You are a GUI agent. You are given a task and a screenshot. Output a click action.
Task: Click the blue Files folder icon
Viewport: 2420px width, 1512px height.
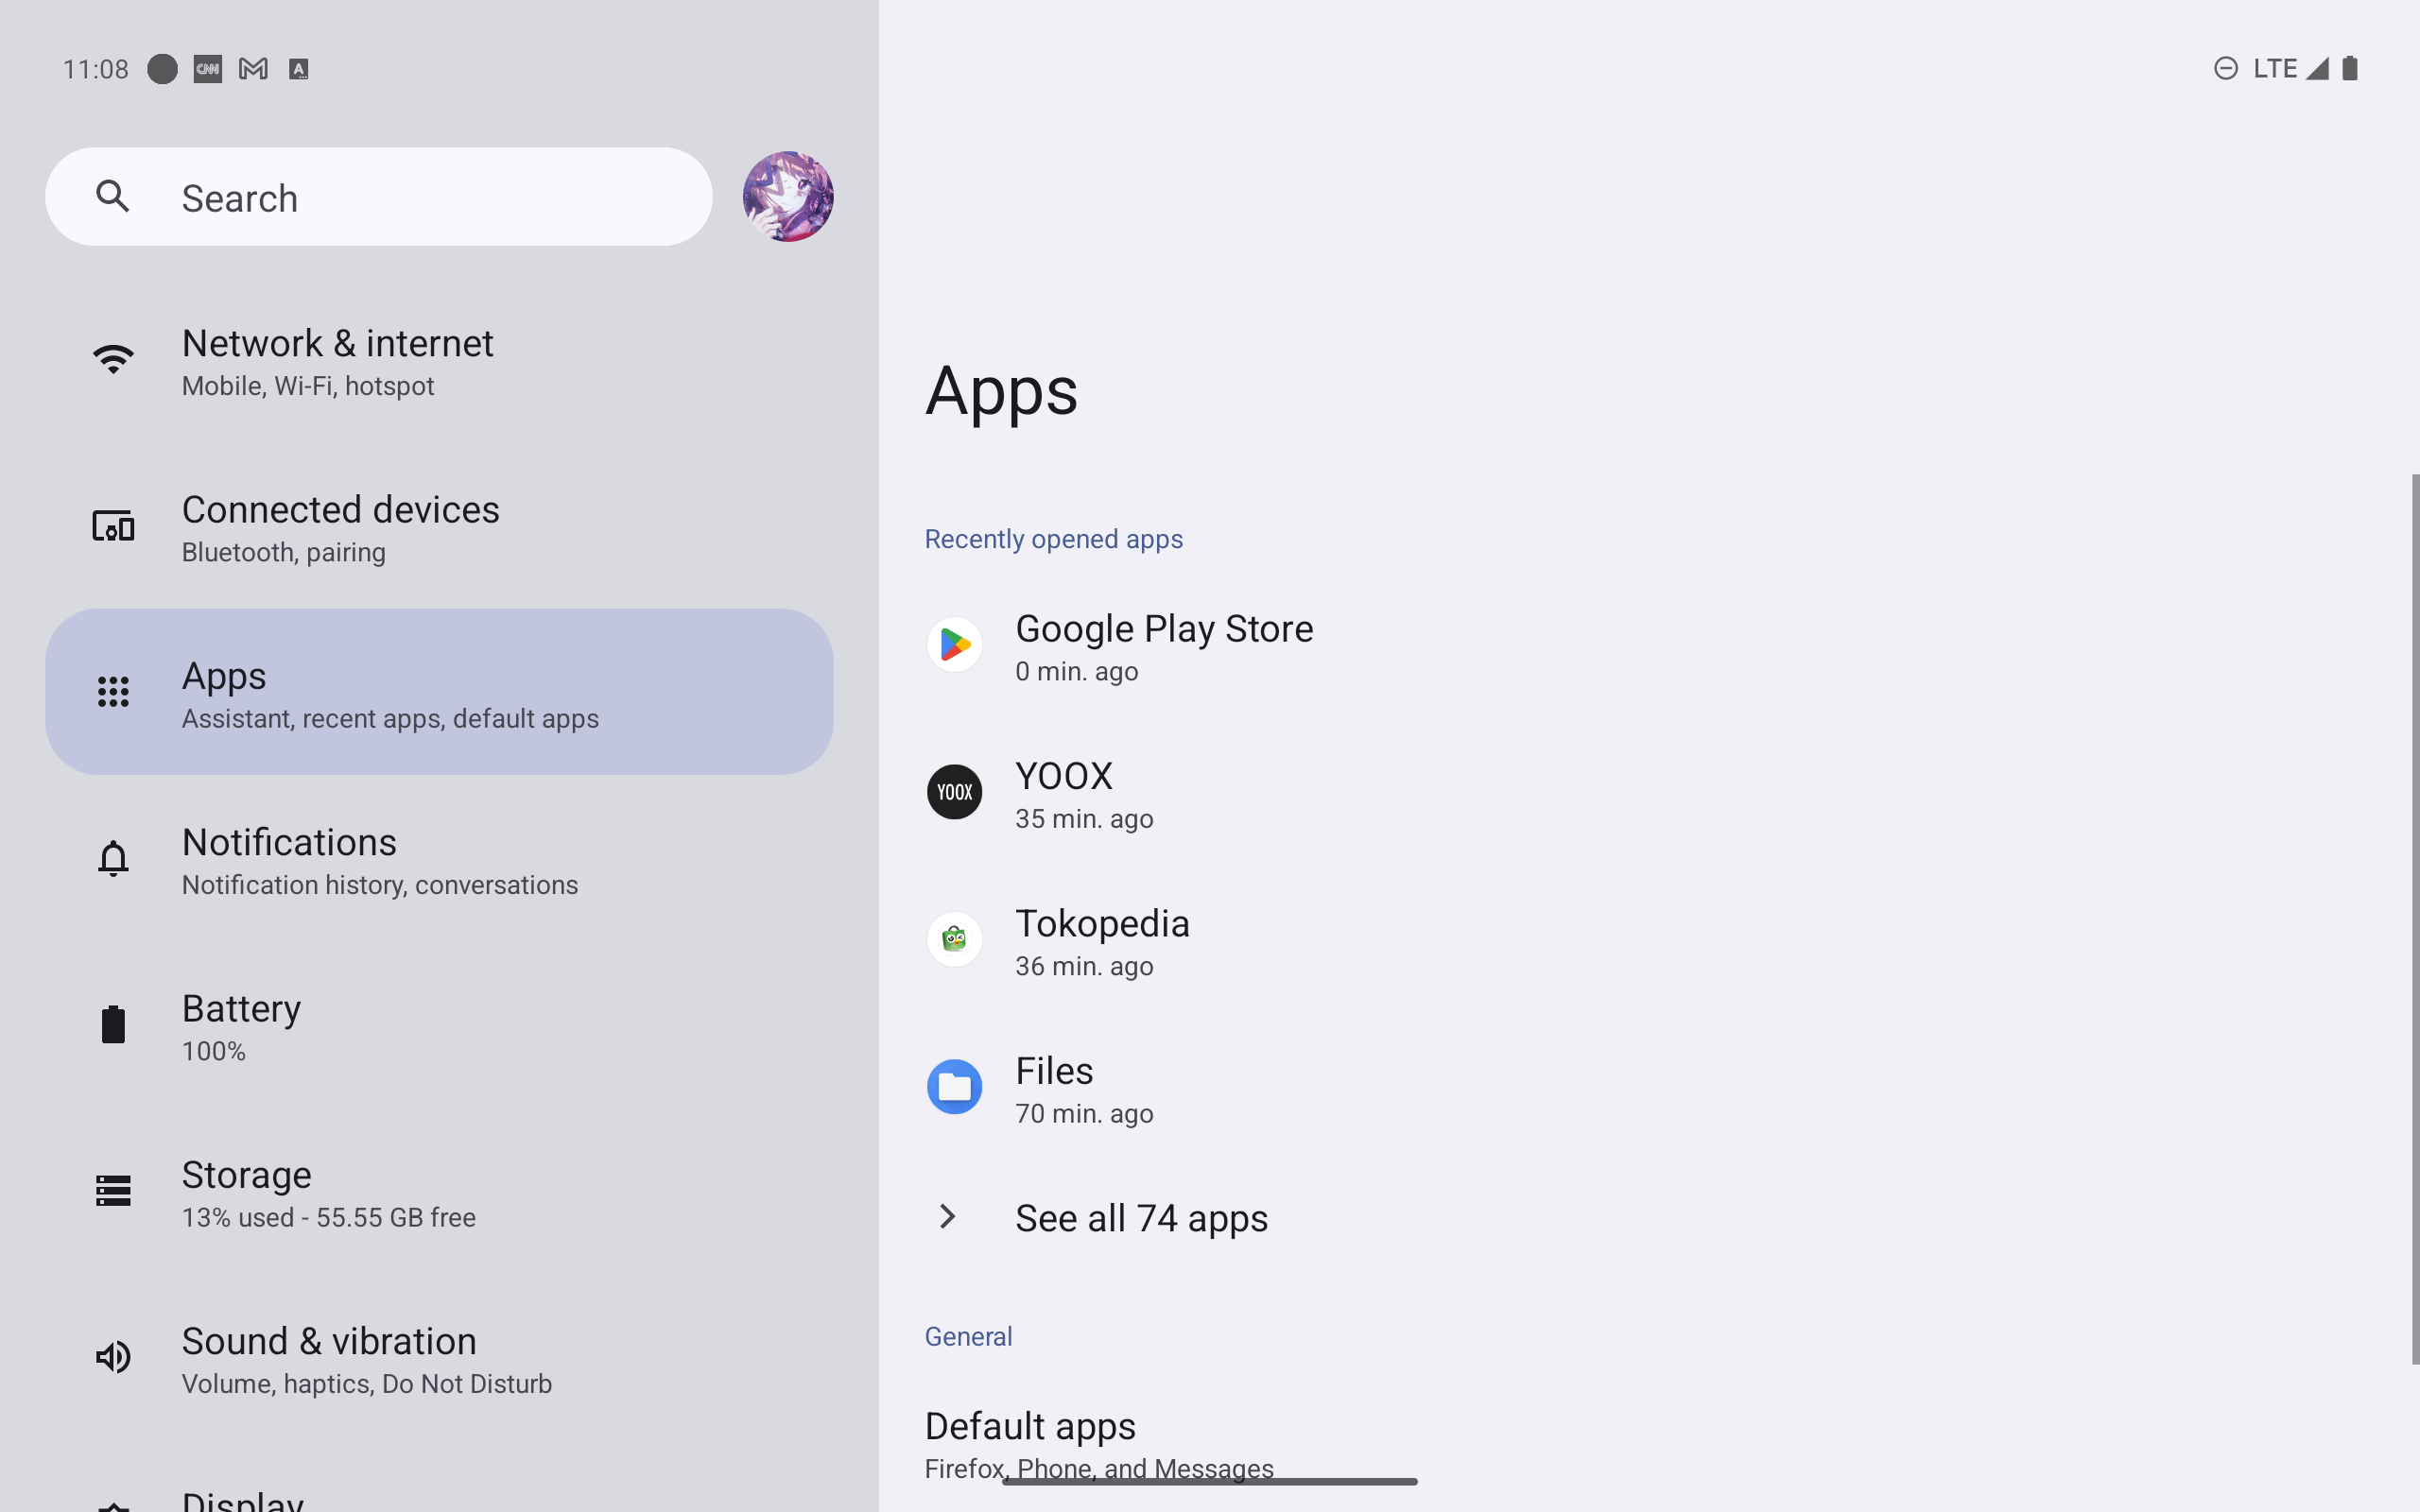954,1087
